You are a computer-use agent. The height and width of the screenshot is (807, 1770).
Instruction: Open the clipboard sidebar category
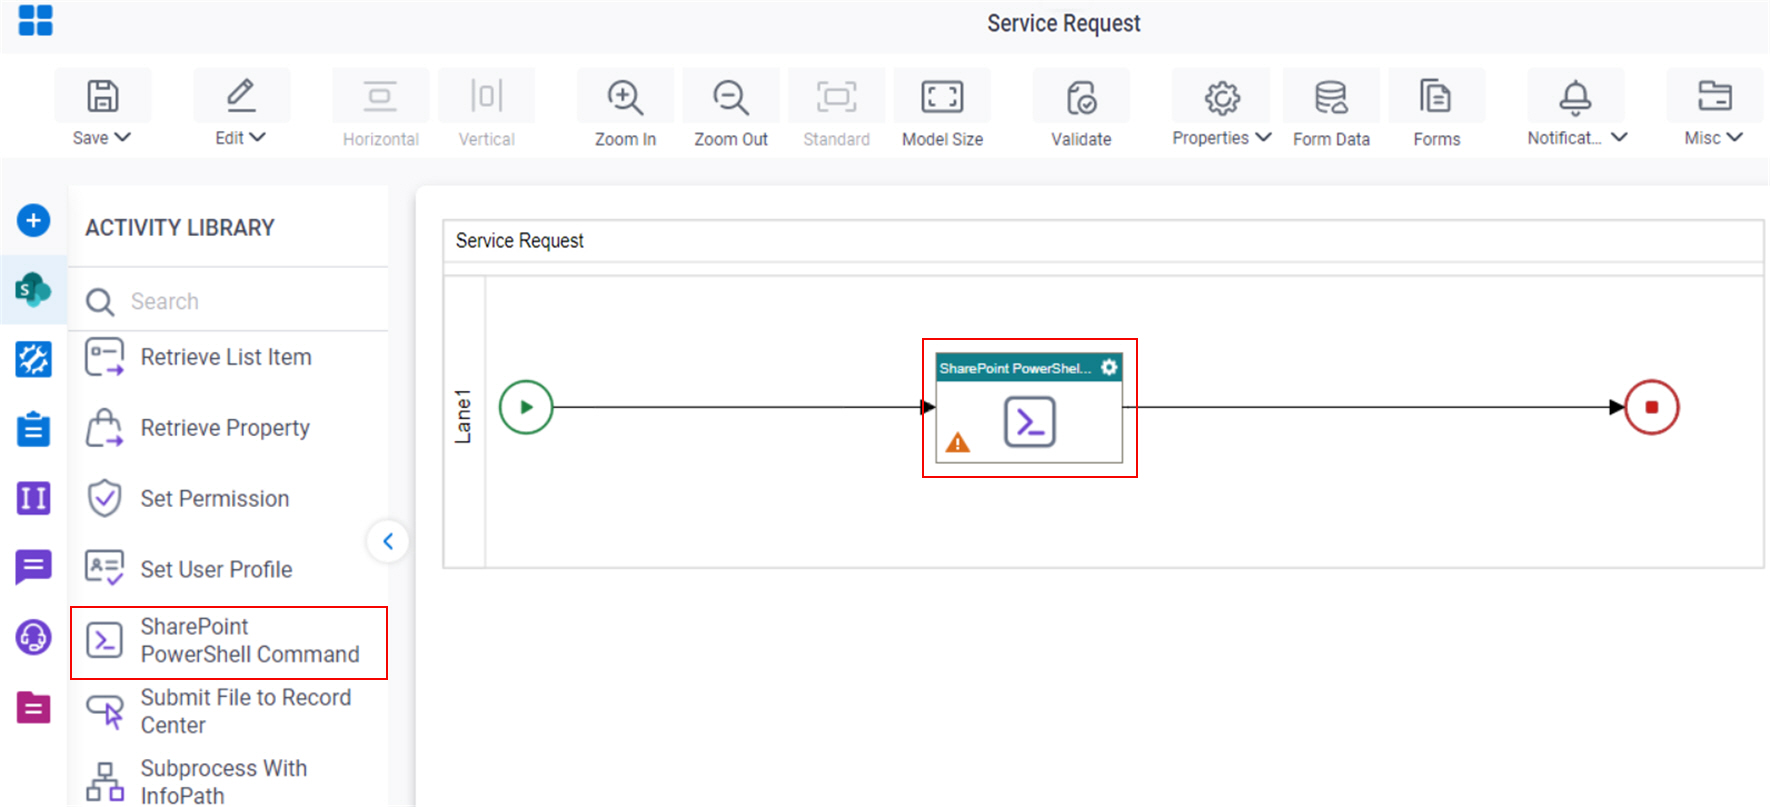tap(33, 429)
